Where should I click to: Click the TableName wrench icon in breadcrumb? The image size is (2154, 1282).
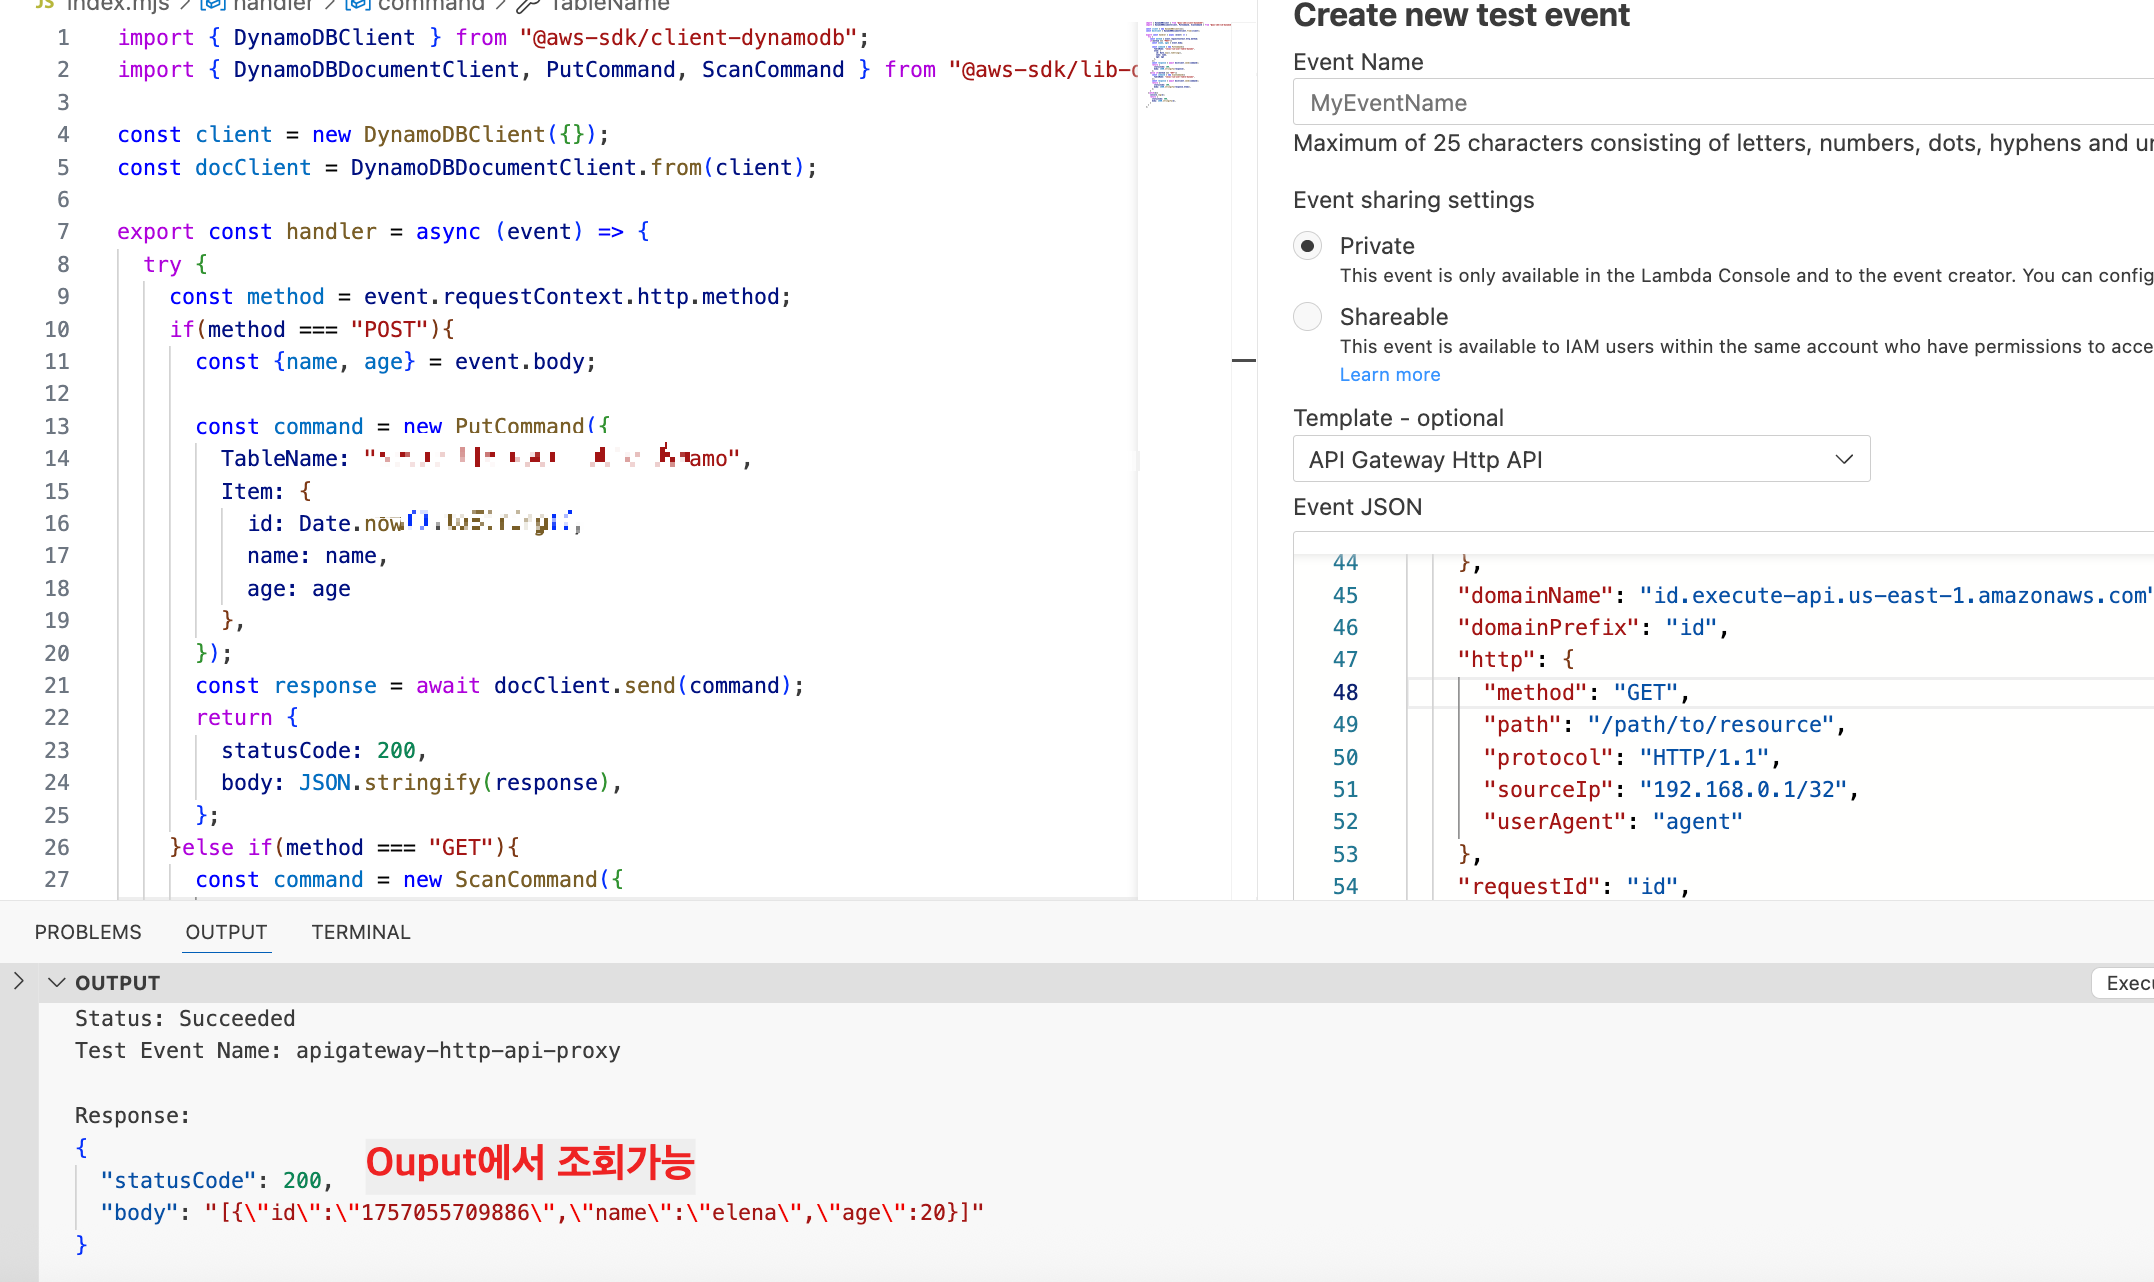coord(528,6)
